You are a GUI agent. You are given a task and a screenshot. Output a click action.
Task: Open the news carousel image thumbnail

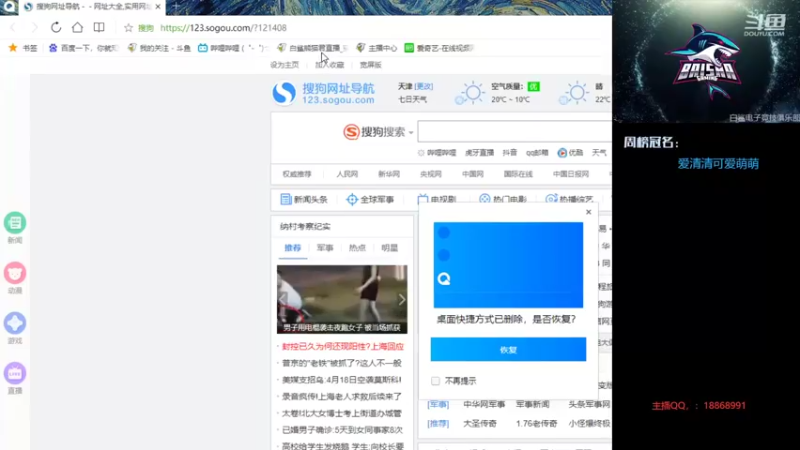[342, 299]
